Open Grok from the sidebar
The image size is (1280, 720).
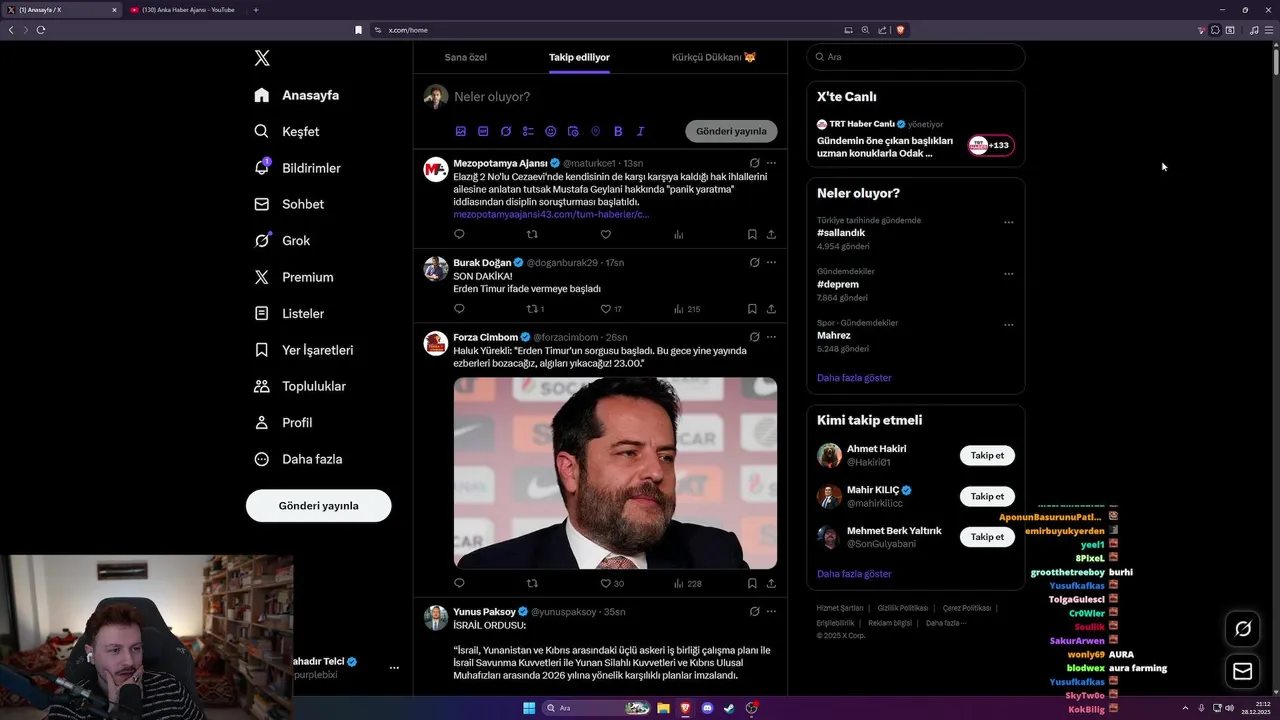pos(282,240)
